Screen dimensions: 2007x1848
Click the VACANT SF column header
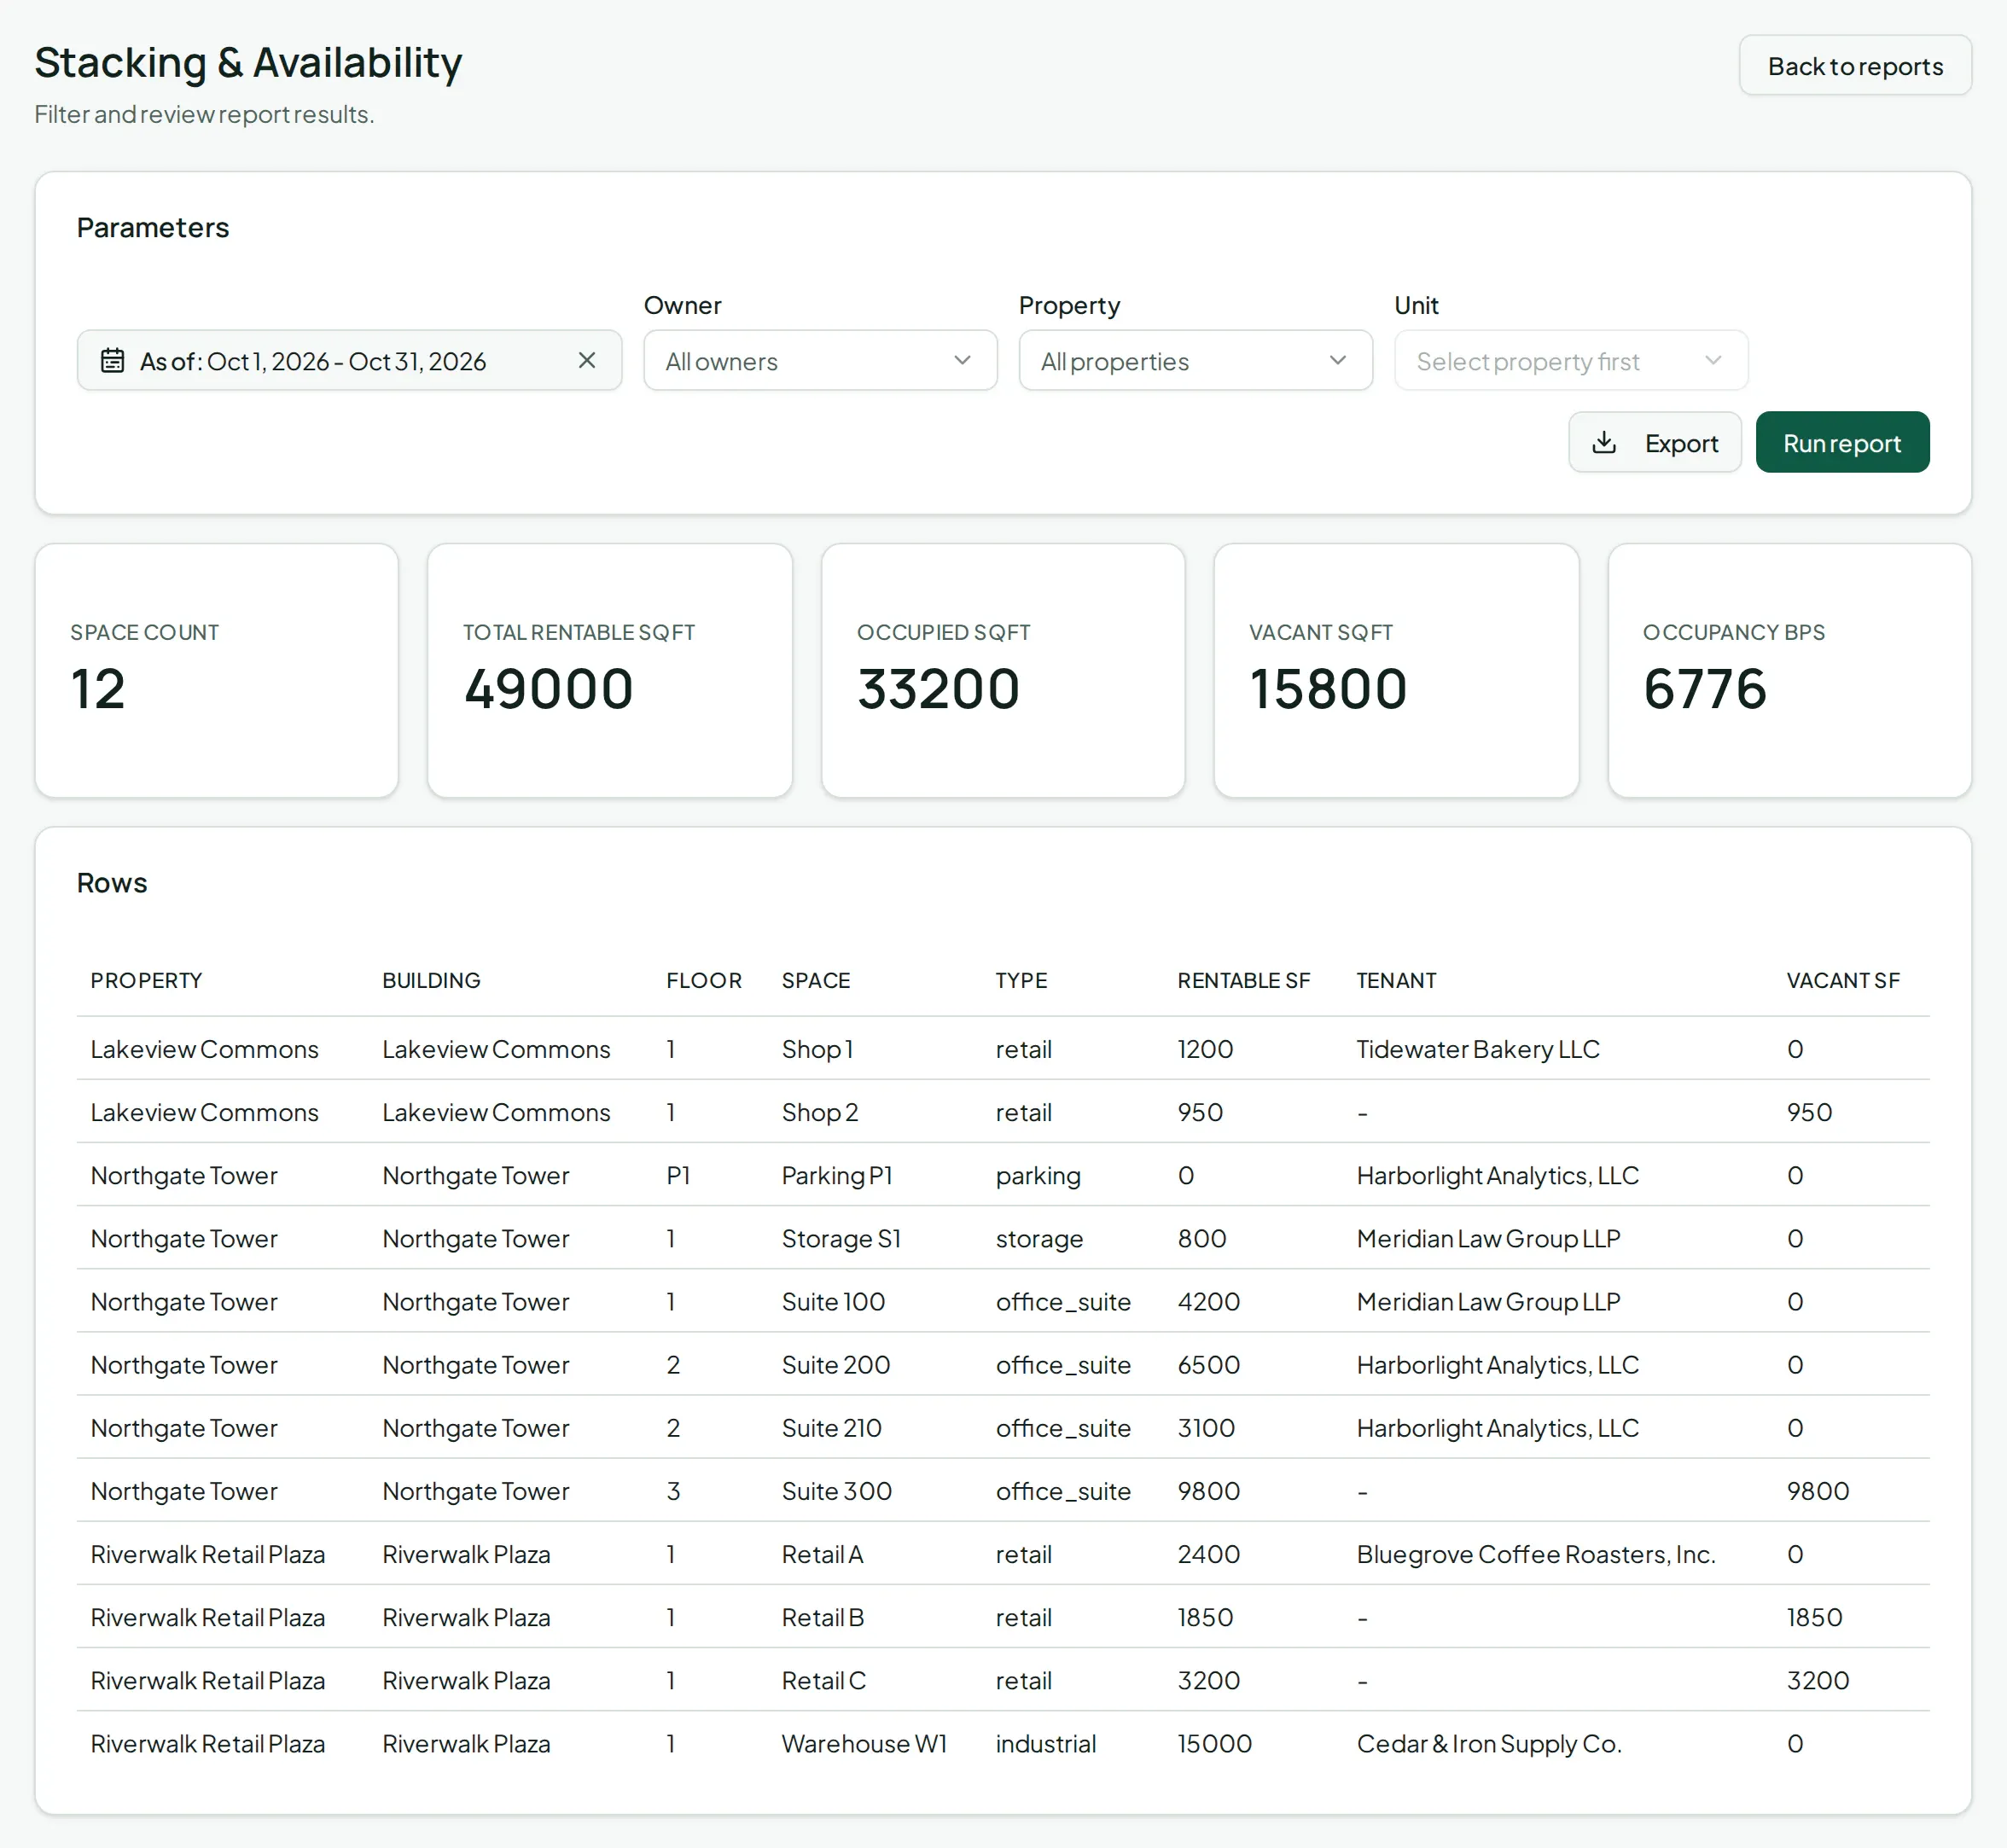pos(1843,981)
